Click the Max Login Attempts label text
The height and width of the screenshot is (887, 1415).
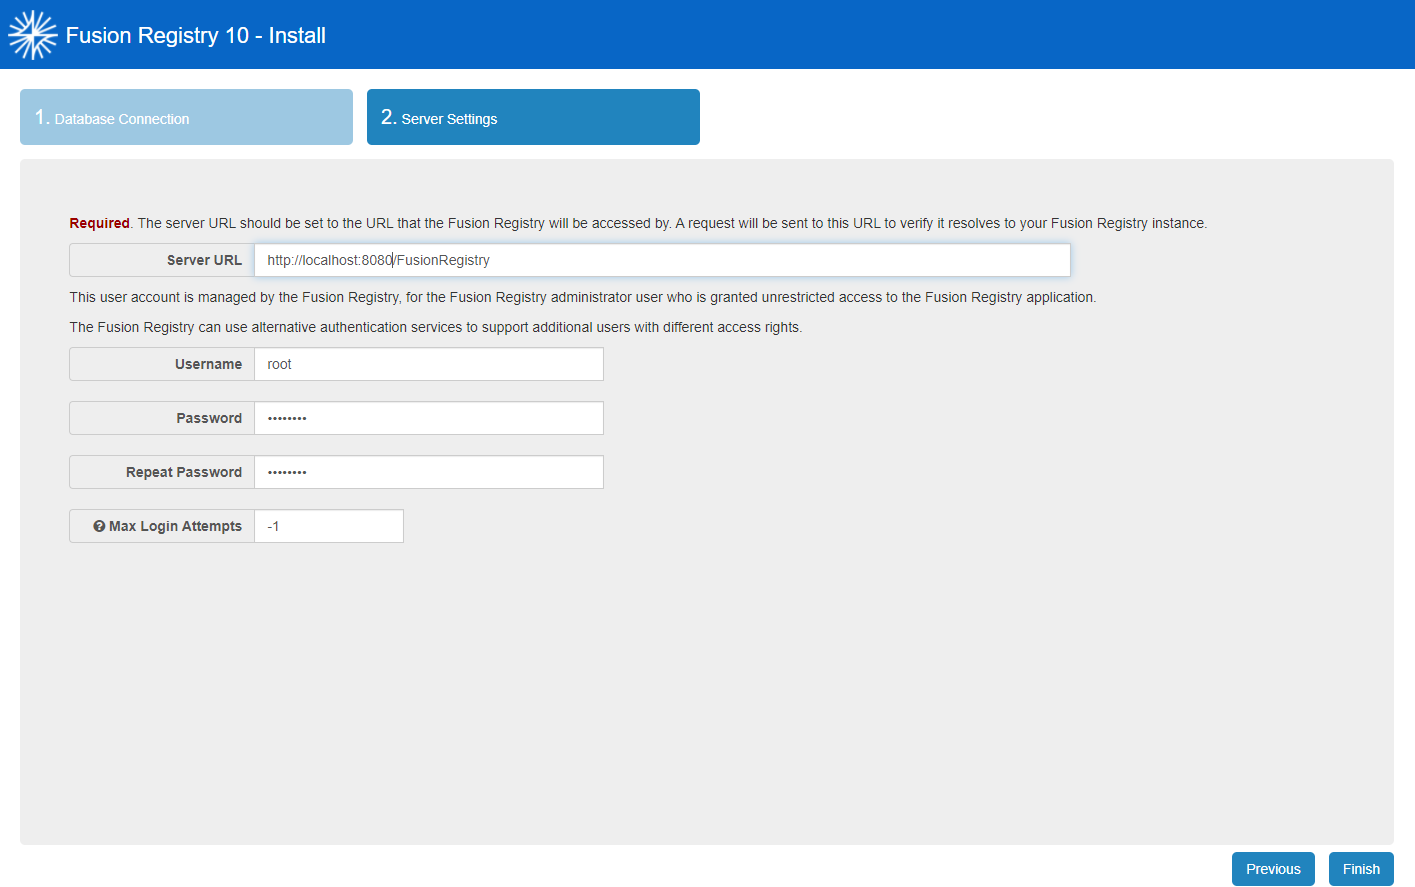[x=175, y=526]
